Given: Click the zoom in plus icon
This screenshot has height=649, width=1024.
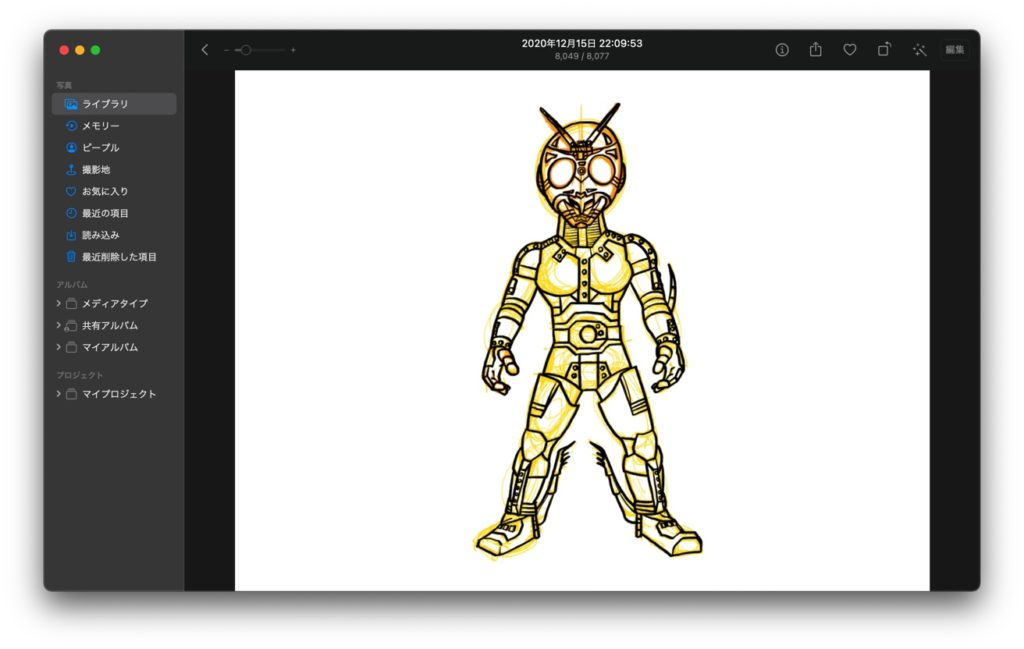Looking at the screenshot, I should coord(293,50).
